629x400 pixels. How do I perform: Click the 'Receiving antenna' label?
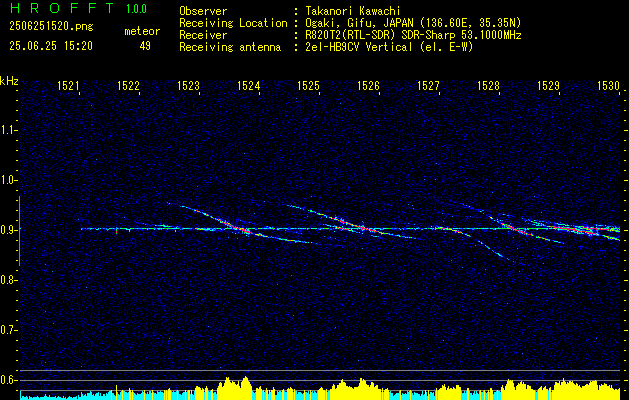230,47
